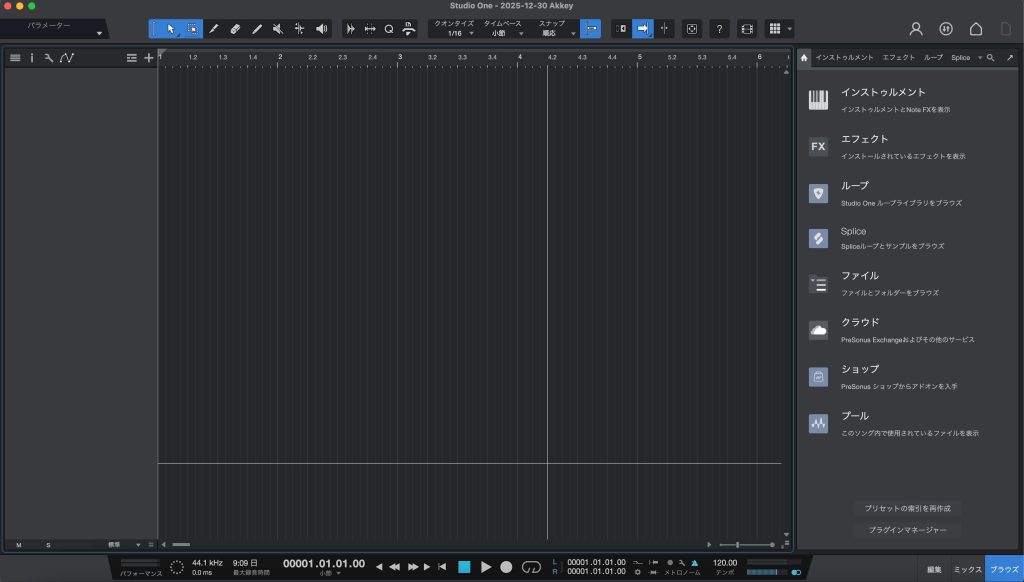1024x582 pixels.
Task: Open the ミックス view tab
Action: point(966,569)
